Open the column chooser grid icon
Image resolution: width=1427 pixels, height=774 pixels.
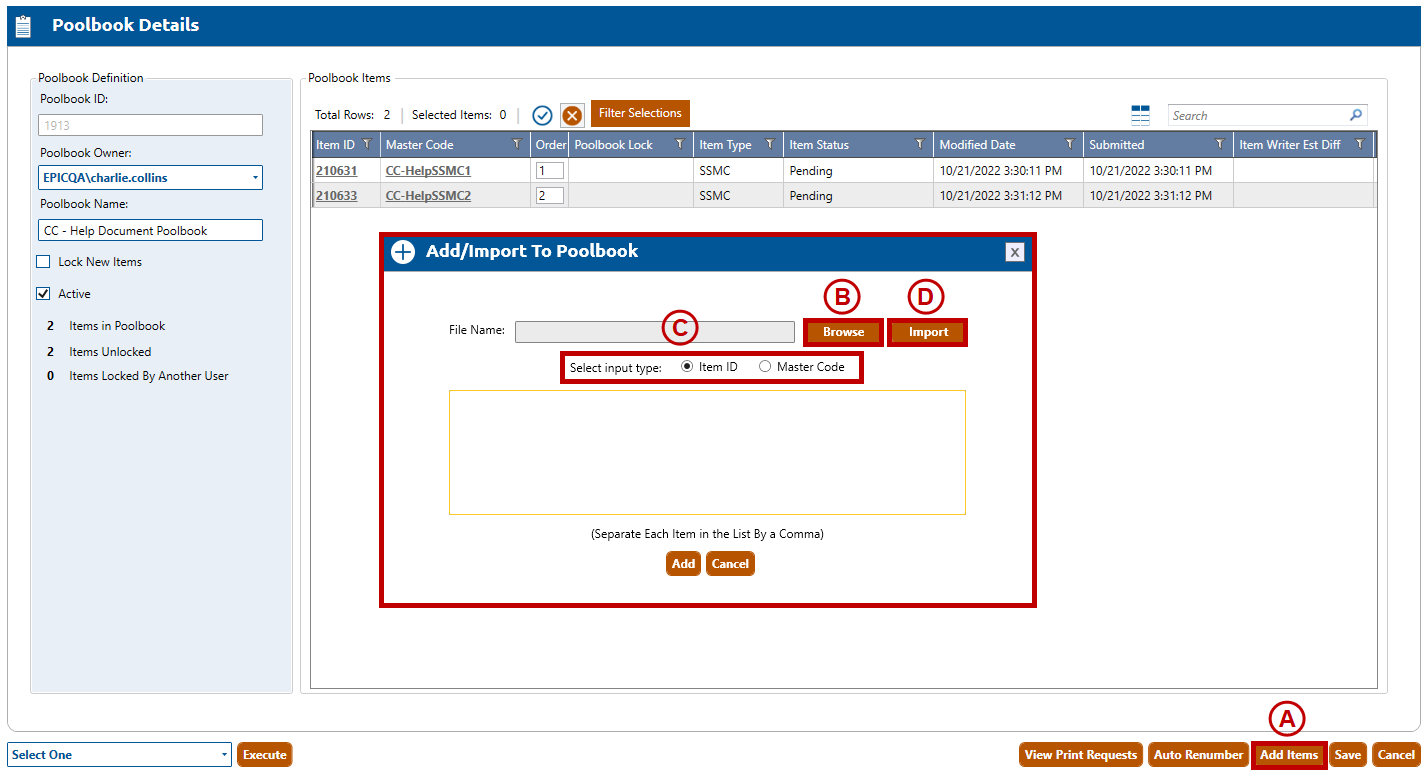click(1140, 115)
